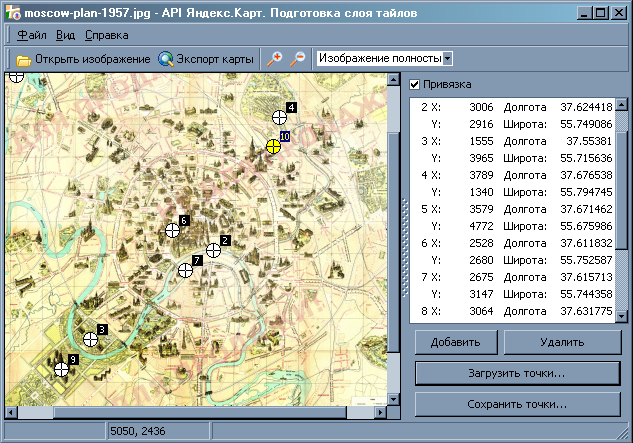Click the map export globe icon
The image size is (633, 443).
coord(166,59)
